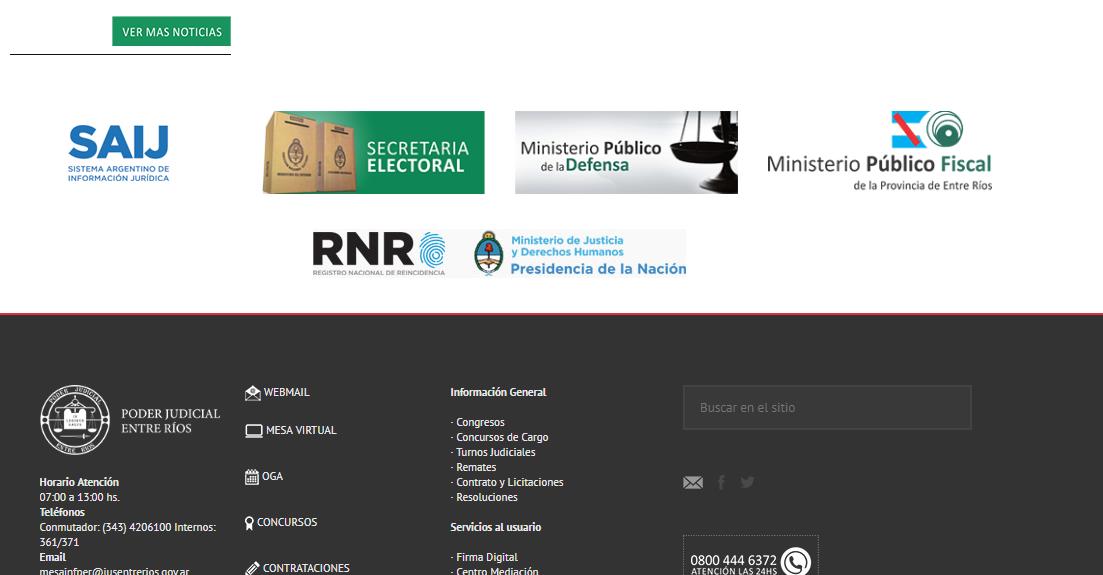Open the OGA link

tap(272, 476)
